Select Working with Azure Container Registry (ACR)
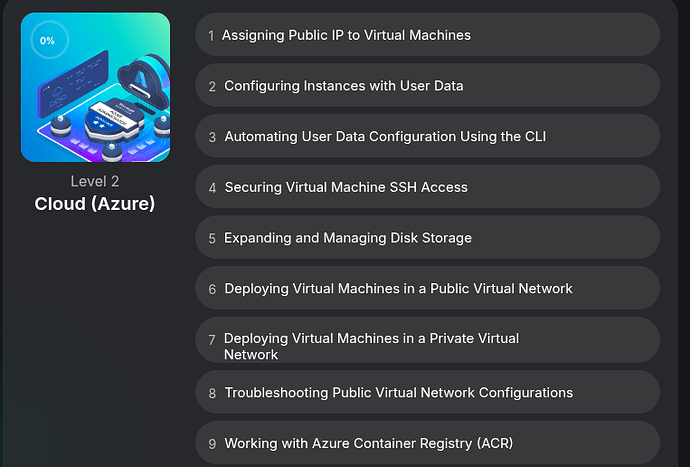690x467 pixels. [369, 443]
